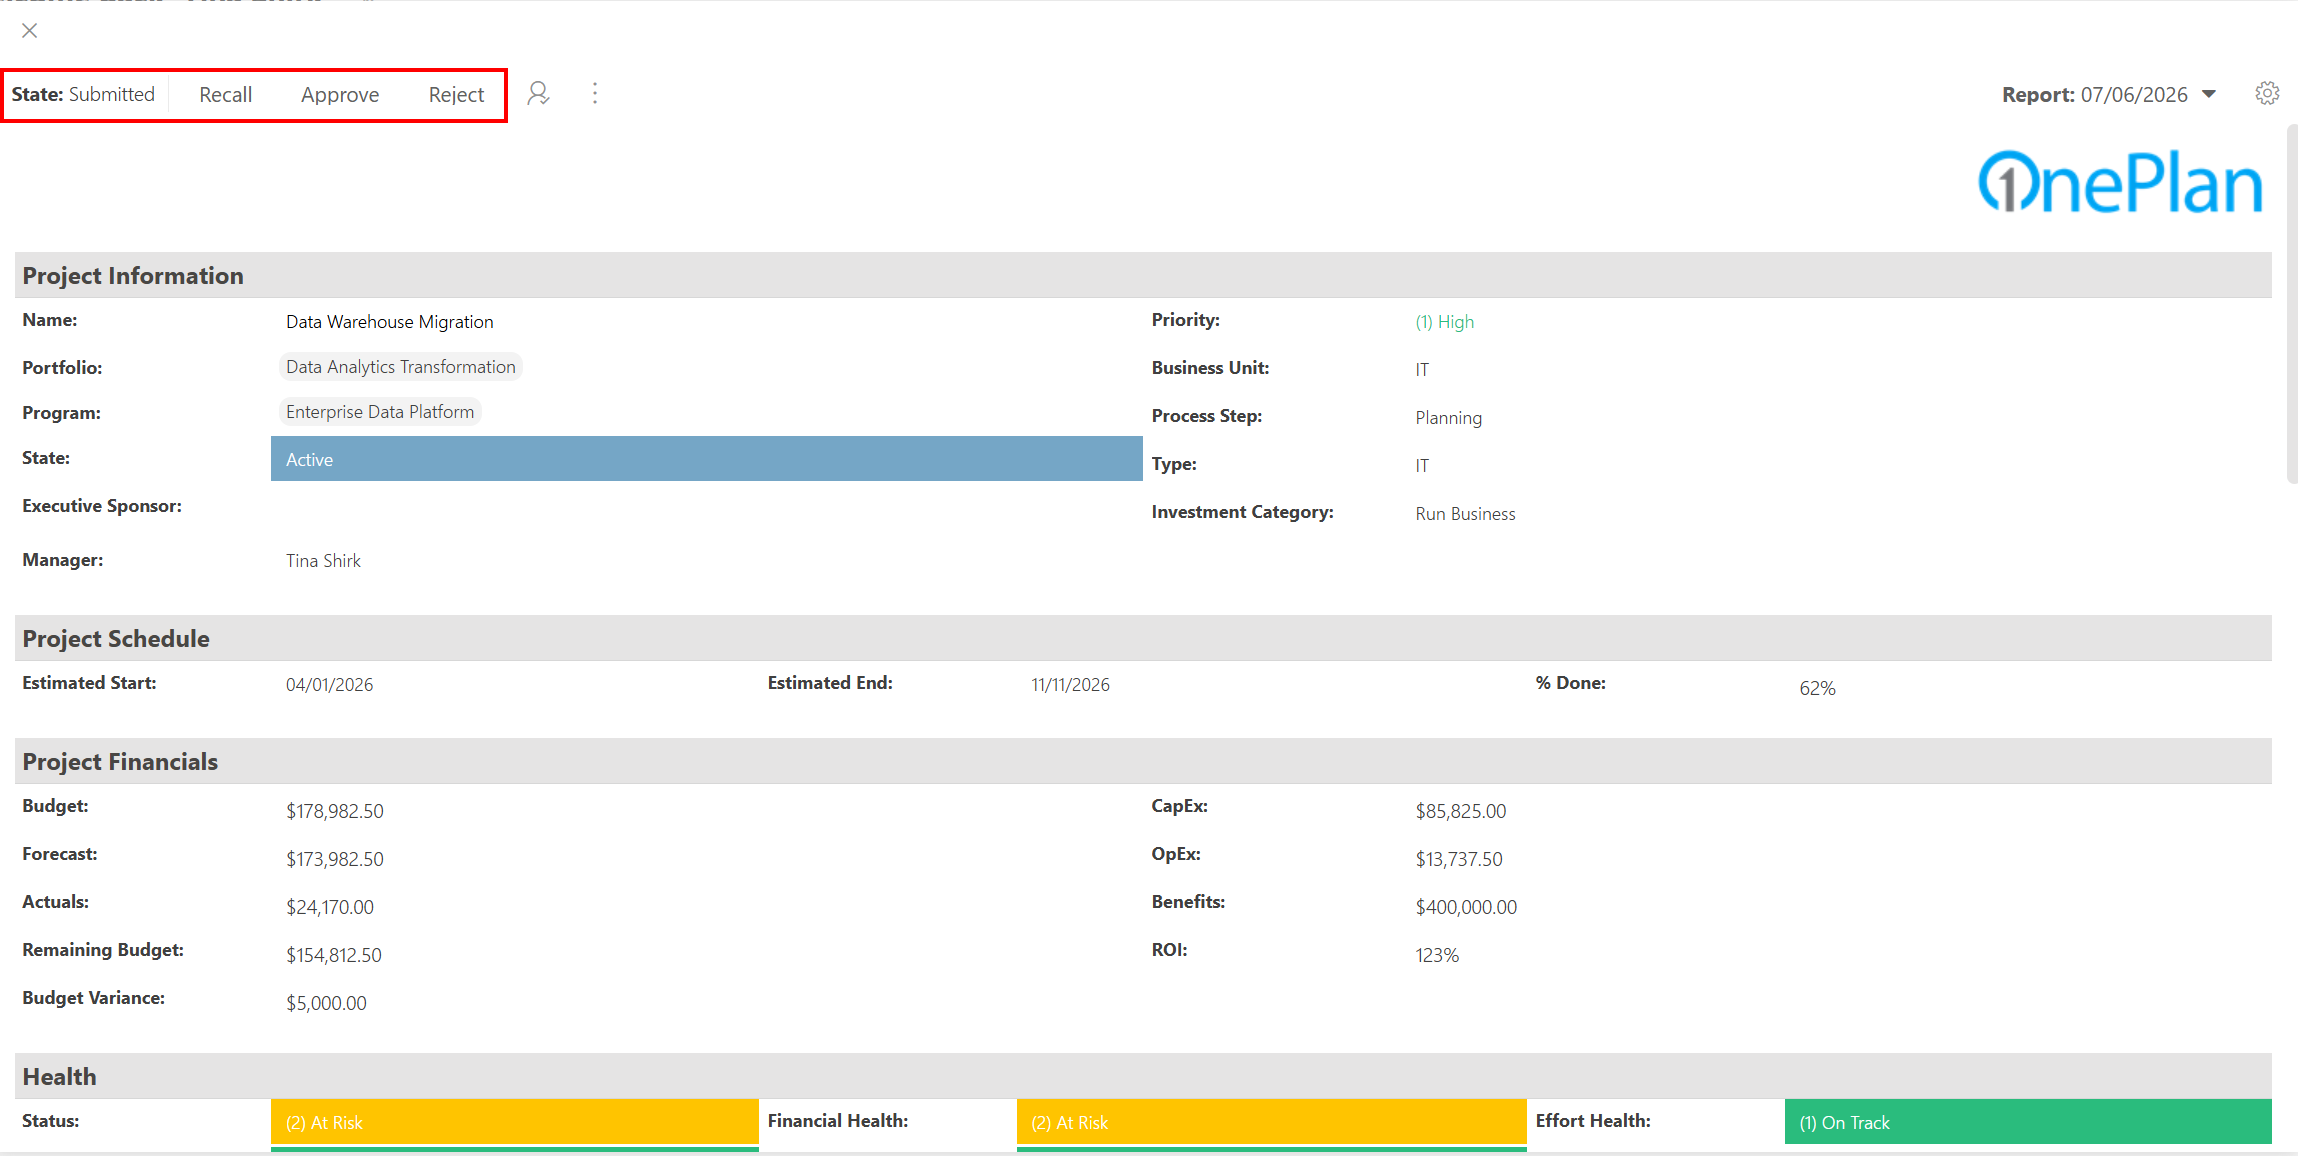The image size is (2298, 1156).
Task: Open the Enterprise Data Platform program tag
Action: tap(379, 412)
